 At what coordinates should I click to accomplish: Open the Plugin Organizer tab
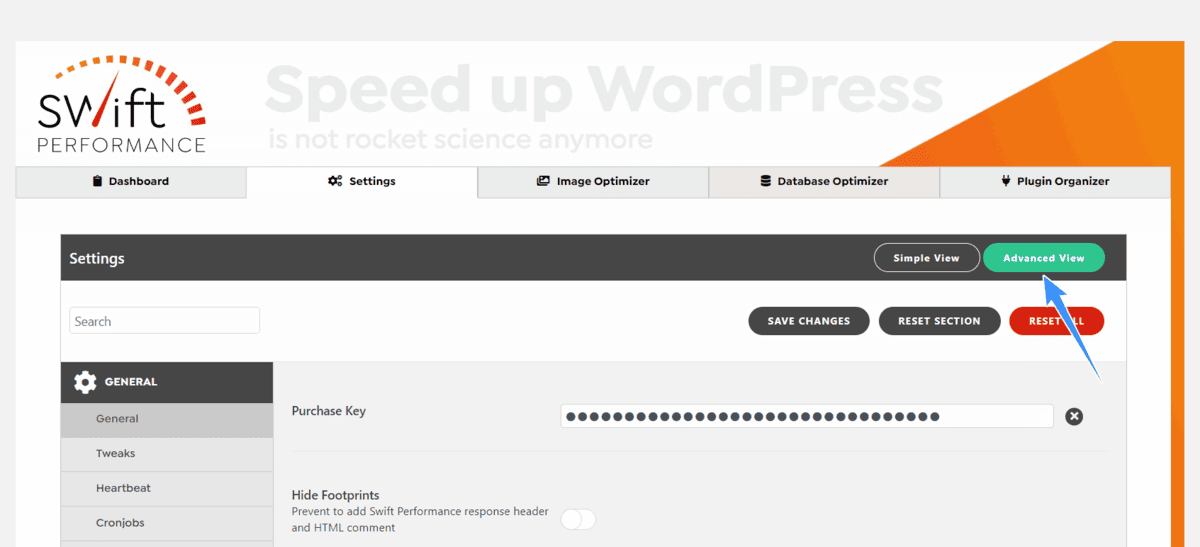pyautogui.click(x=1055, y=181)
